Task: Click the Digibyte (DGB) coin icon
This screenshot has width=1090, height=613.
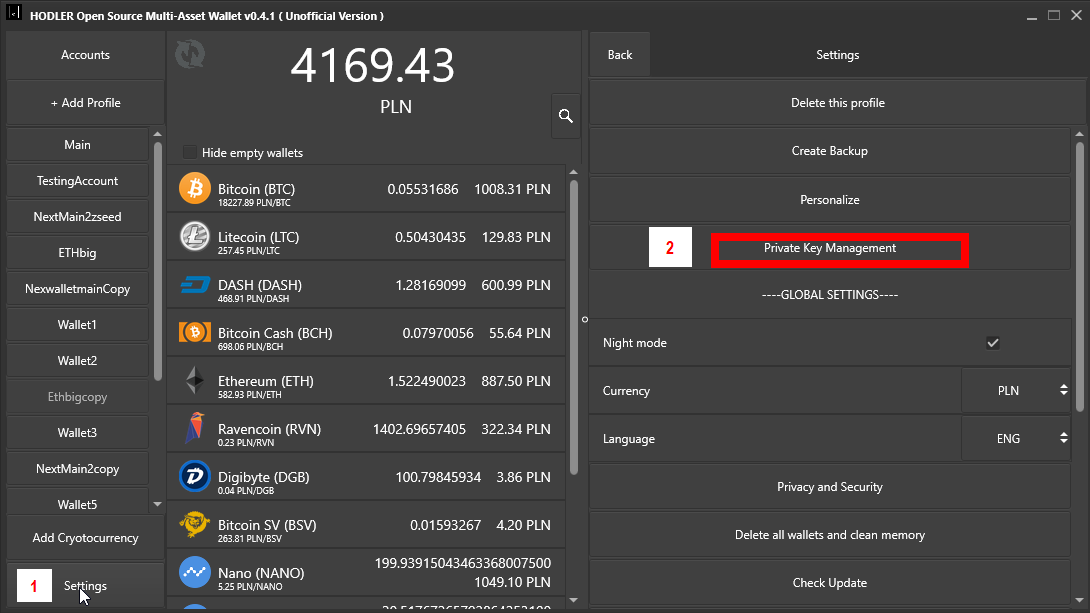Action: (195, 476)
